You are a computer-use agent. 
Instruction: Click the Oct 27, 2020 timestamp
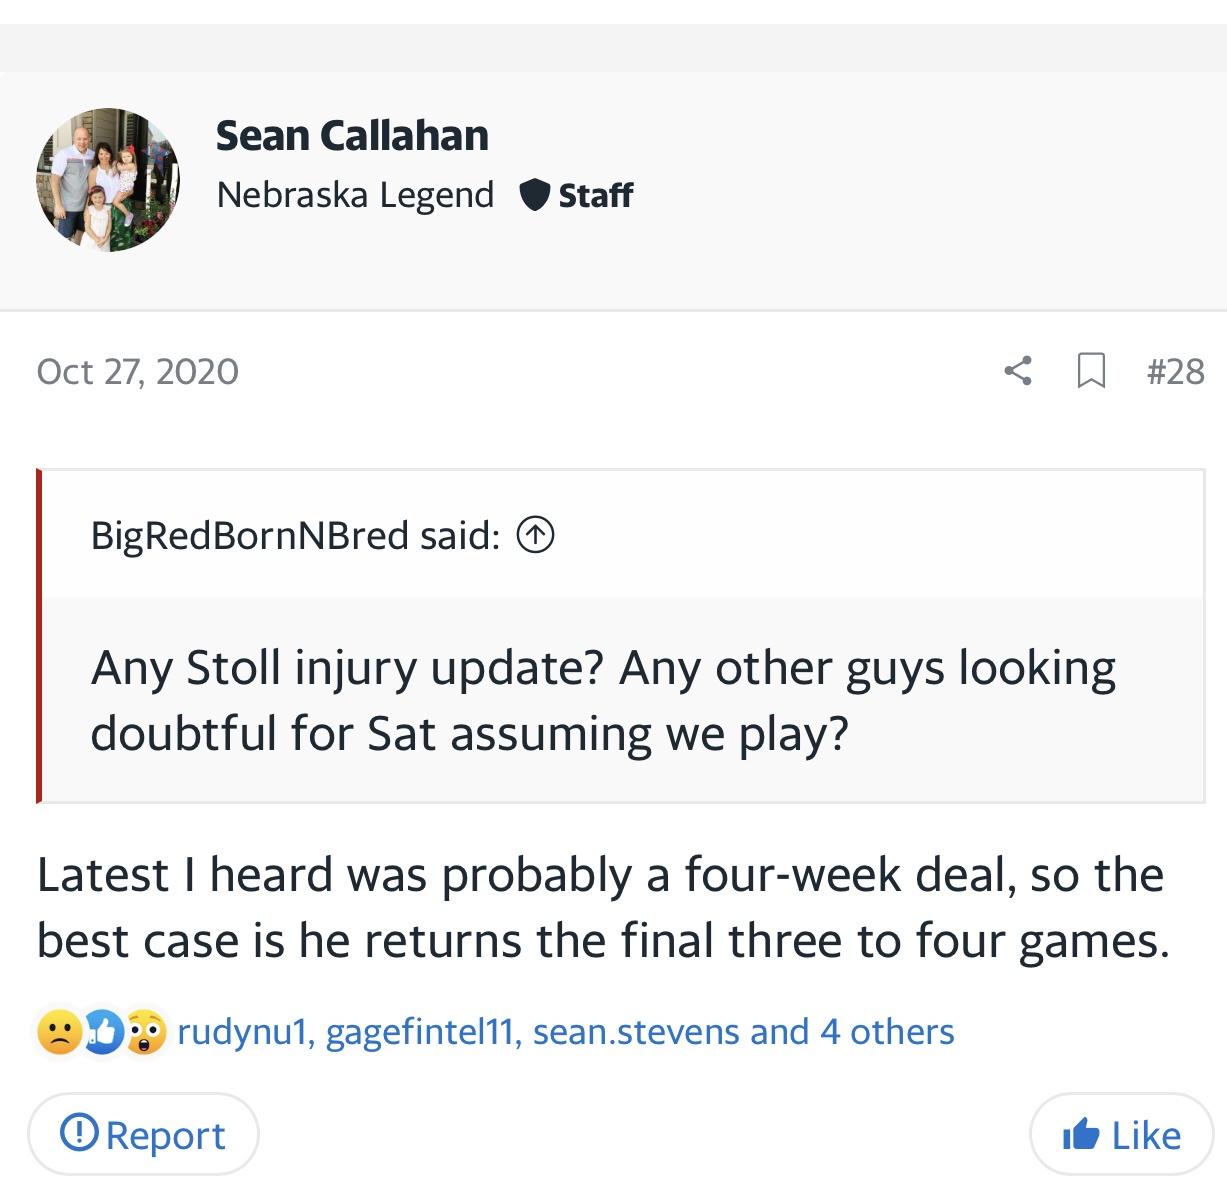point(138,371)
